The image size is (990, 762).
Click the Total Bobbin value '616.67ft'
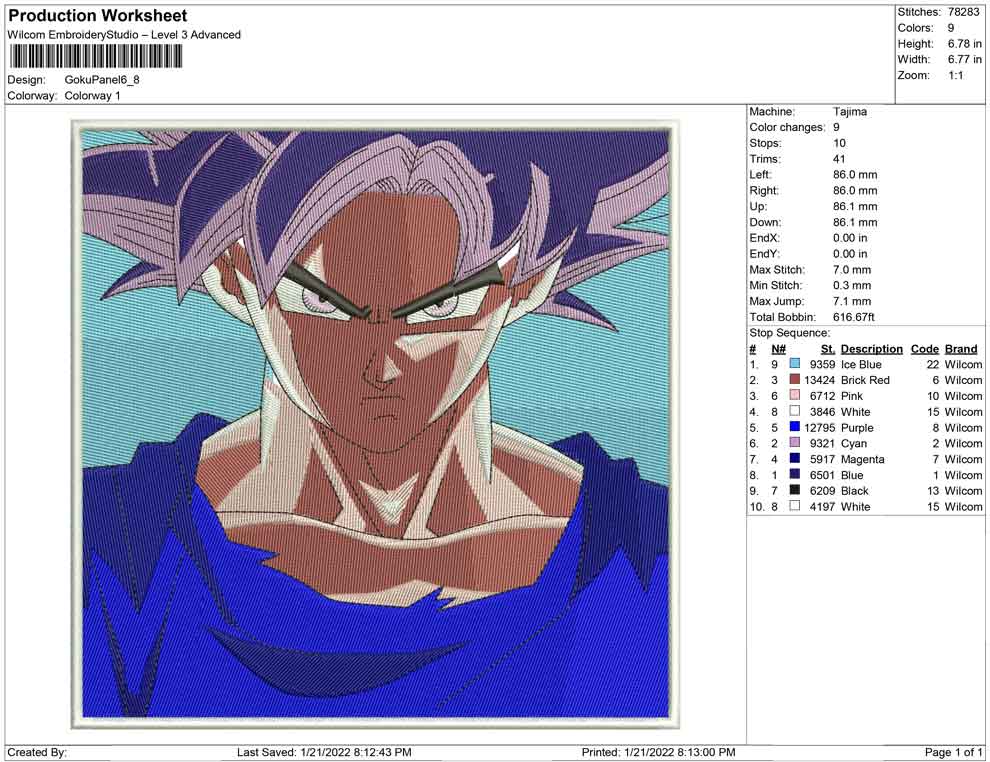click(854, 317)
